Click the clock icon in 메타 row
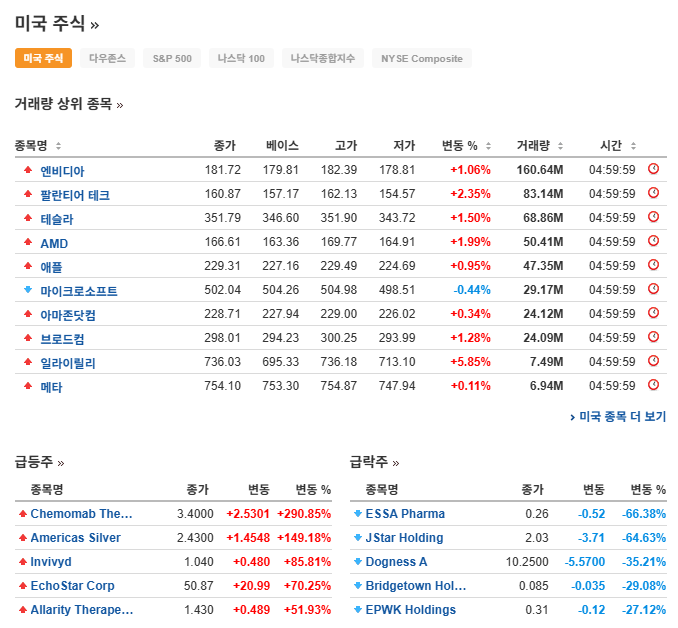This screenshot has width=678, height=628. click(x=653, y=384)
